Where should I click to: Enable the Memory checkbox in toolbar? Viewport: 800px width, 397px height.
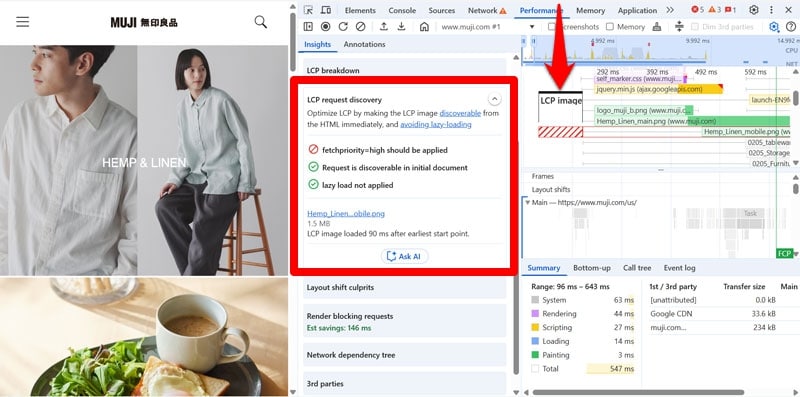(610, 27)
